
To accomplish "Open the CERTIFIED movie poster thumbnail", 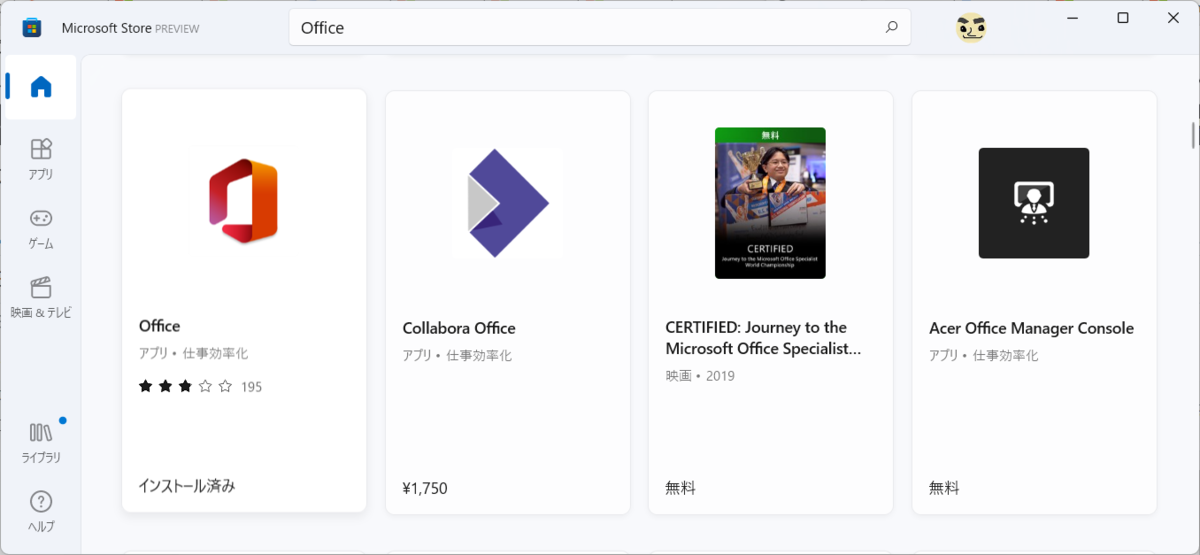I will pyautogui.click(x=770, y=203).
